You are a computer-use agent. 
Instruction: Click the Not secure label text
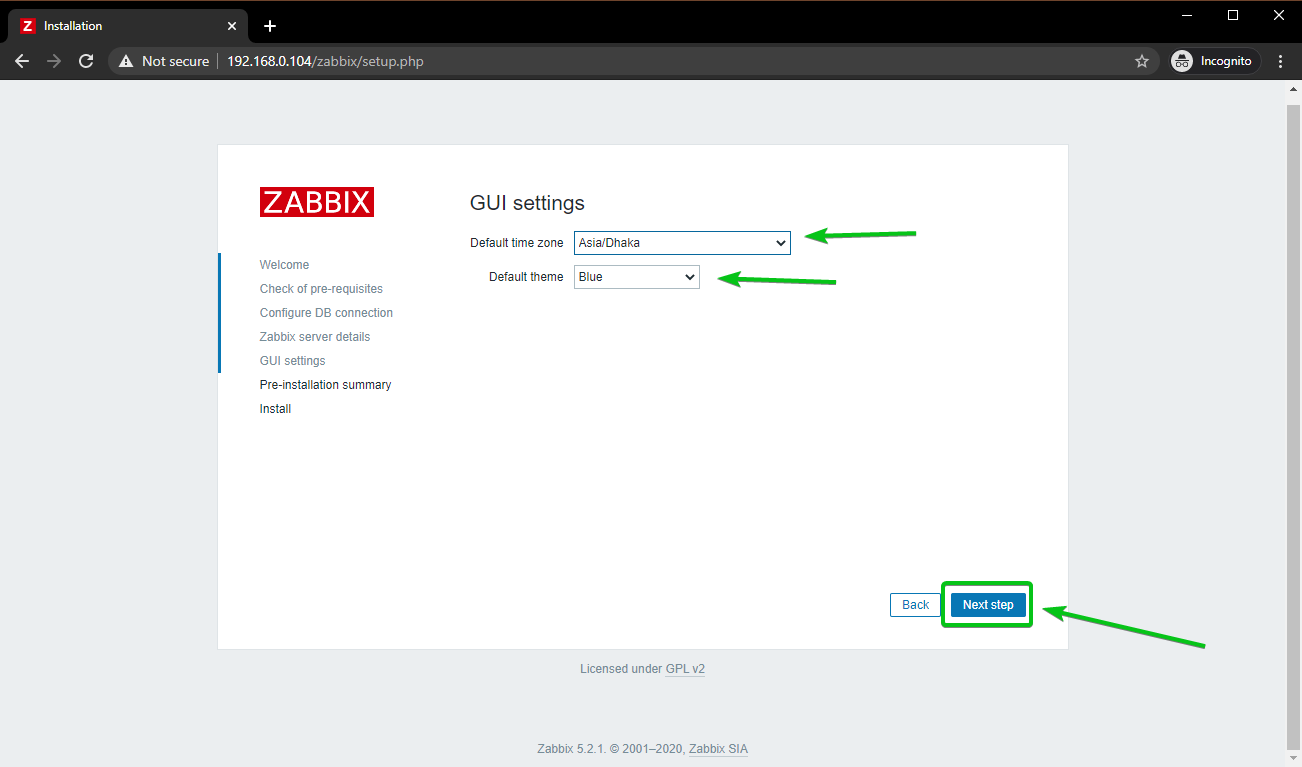coord(176,61)
